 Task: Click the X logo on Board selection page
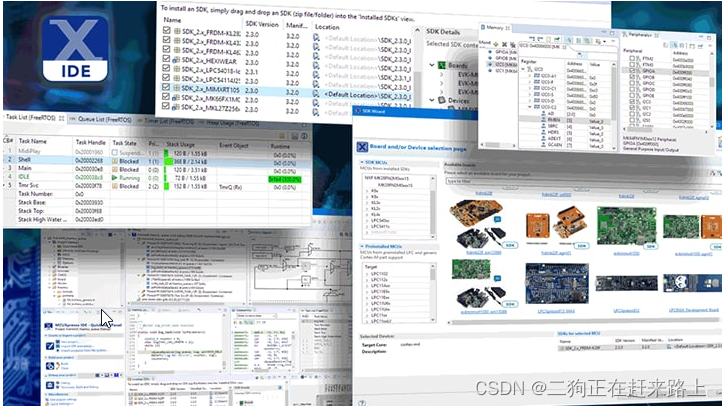(x=362, y=147)
